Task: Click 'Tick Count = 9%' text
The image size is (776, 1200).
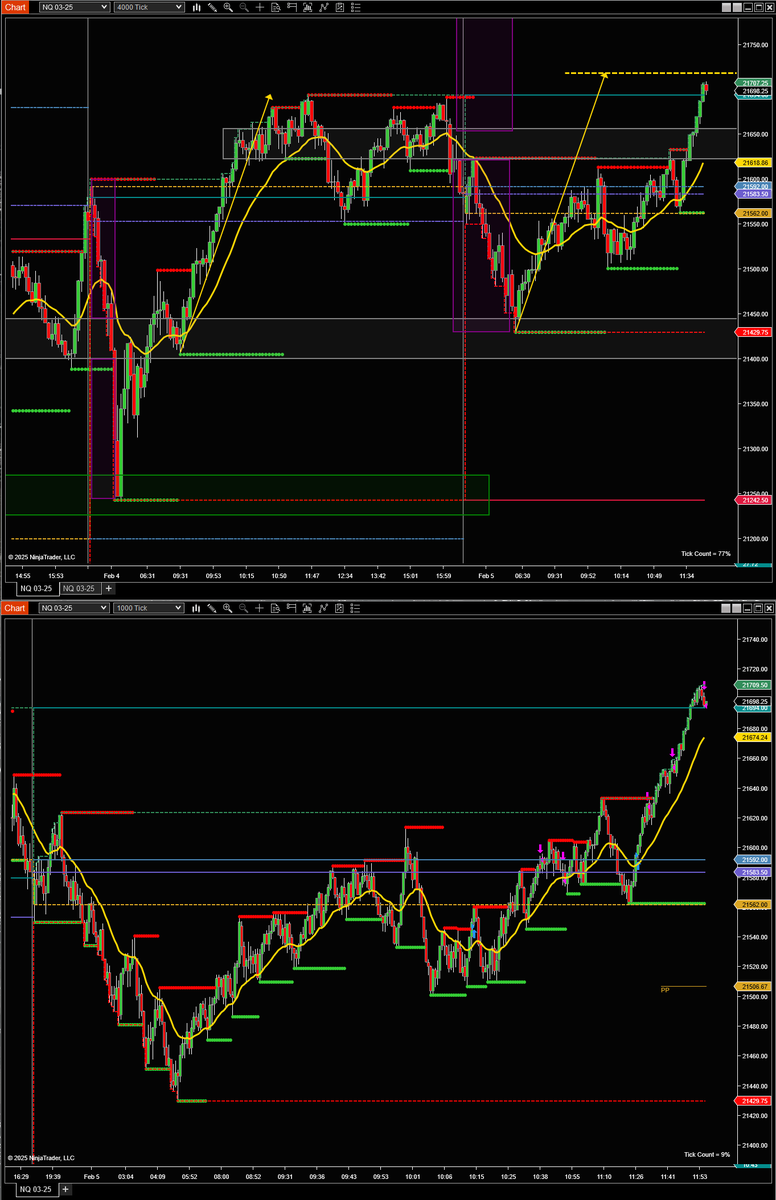Action: (x=708, y=1154)
